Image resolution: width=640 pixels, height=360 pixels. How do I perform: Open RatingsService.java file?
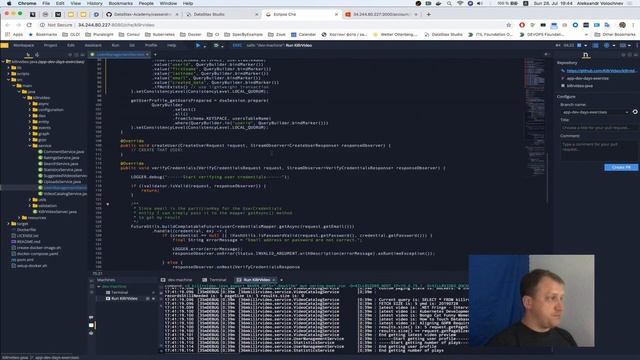(61, 158)
